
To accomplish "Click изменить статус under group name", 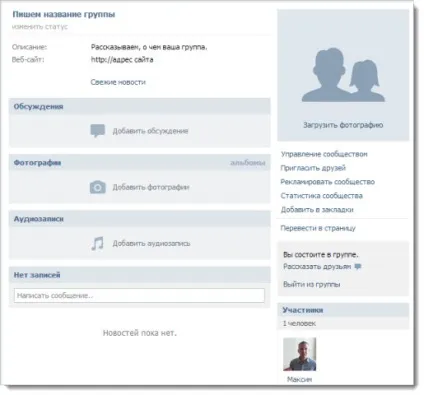I will pos(40,27).
